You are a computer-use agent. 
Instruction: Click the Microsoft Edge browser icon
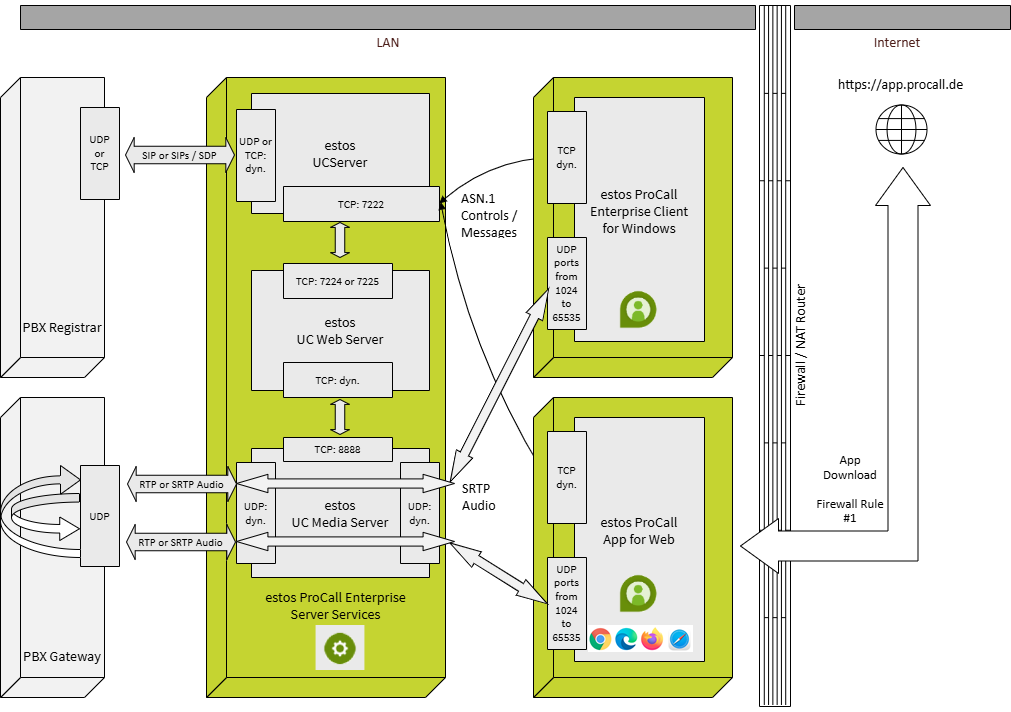click(627, 639)
